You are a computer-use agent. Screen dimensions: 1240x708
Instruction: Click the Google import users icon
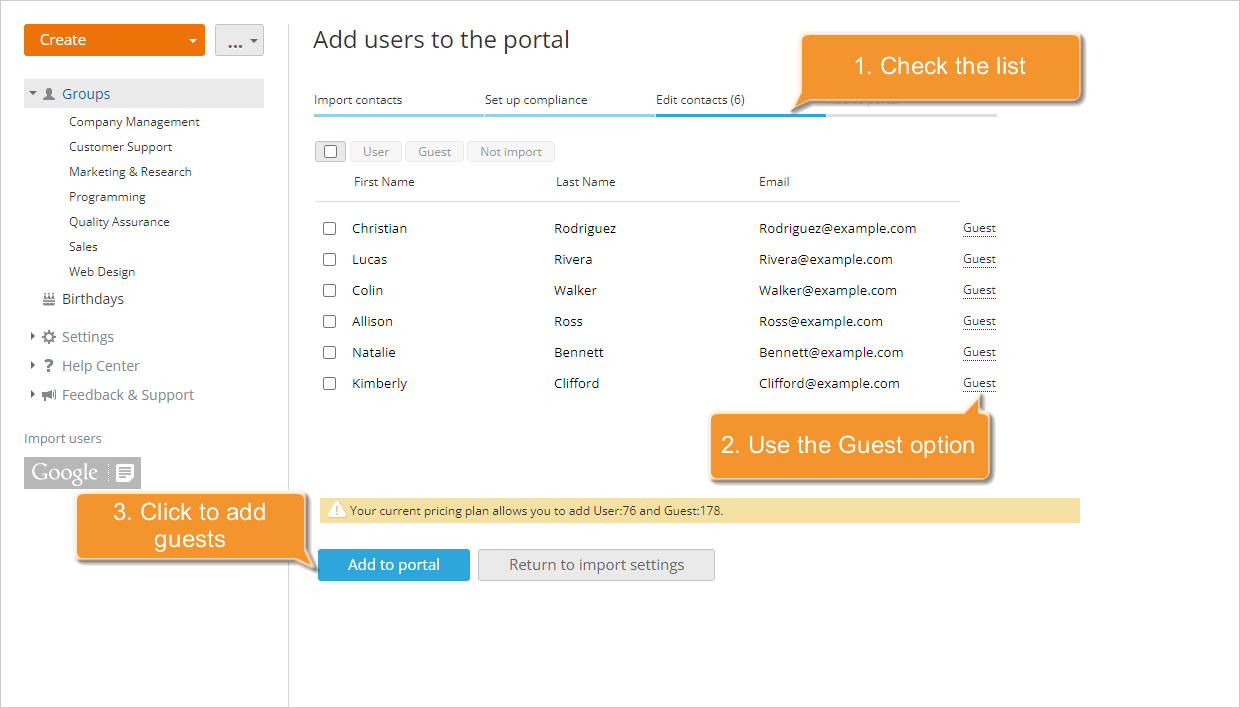tap(82, 473)
